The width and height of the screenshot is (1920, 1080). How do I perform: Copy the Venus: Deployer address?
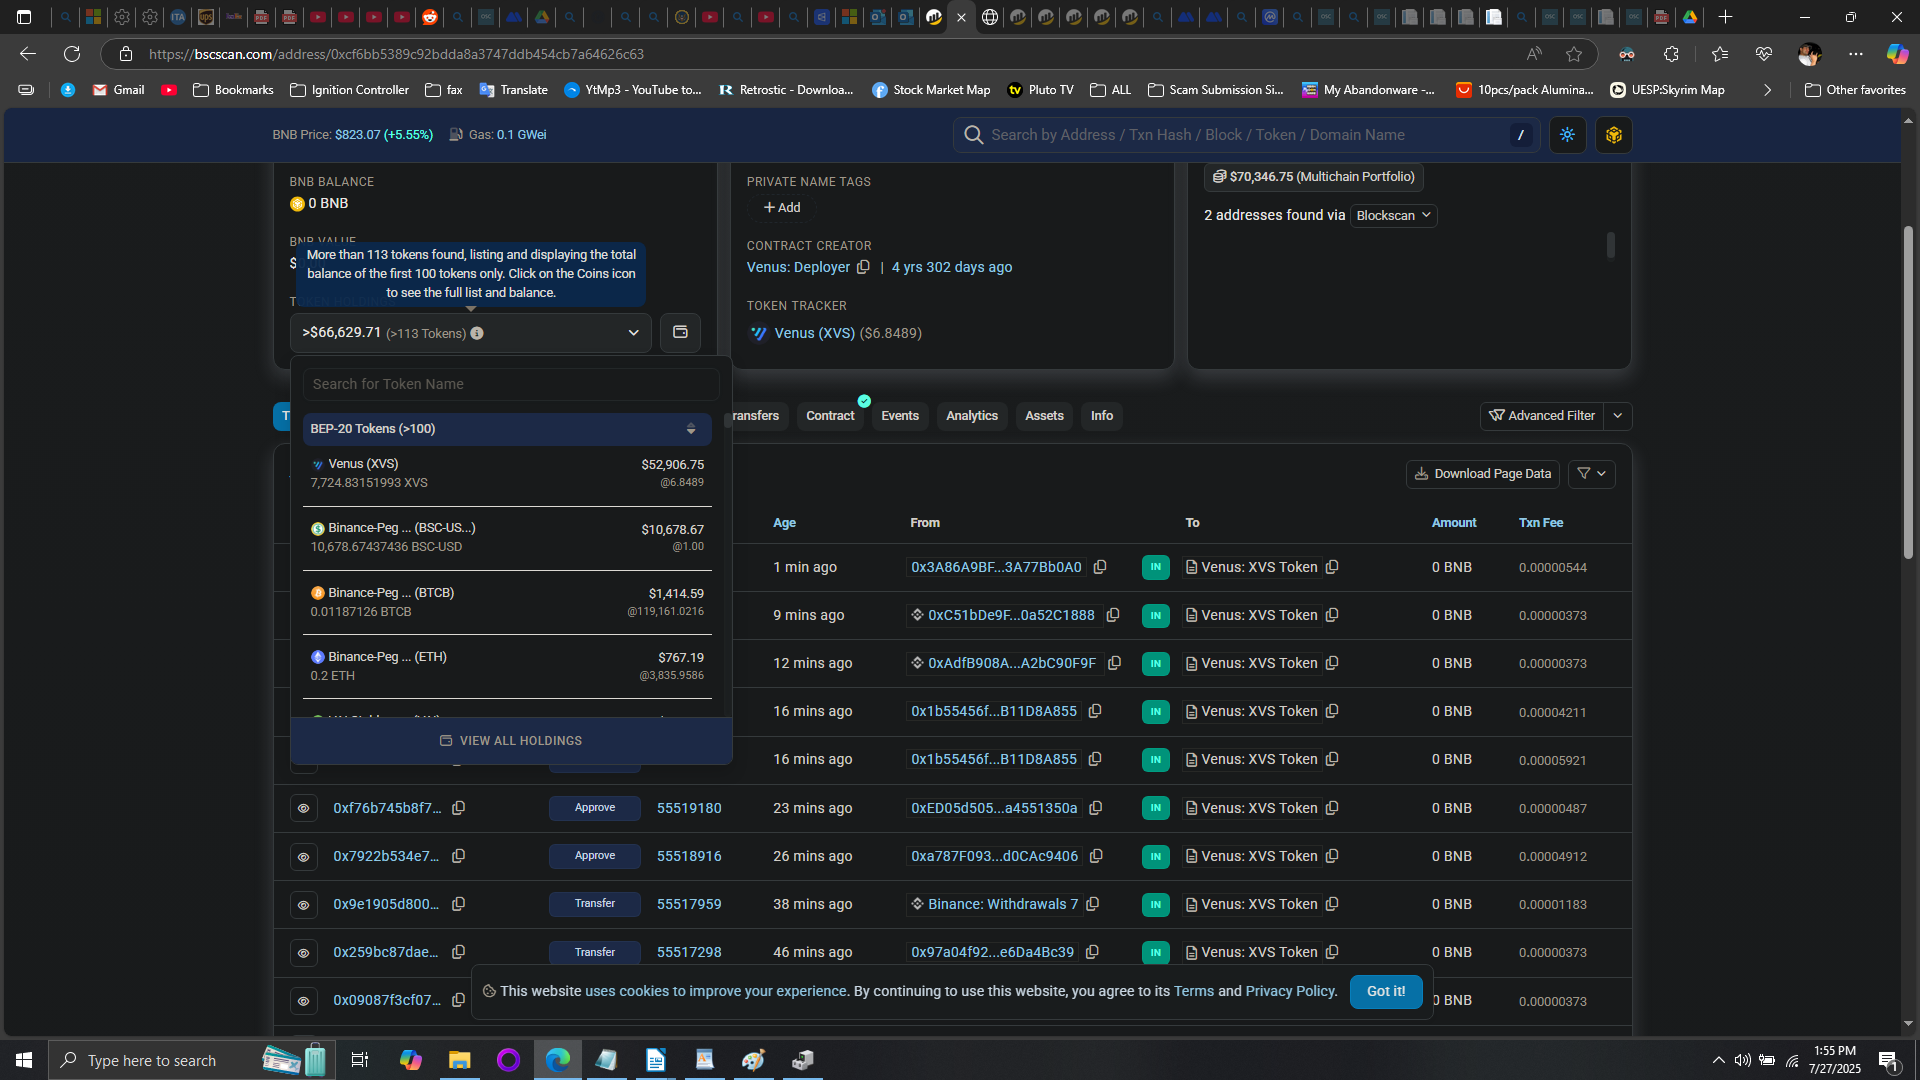[x=863, y=267]
